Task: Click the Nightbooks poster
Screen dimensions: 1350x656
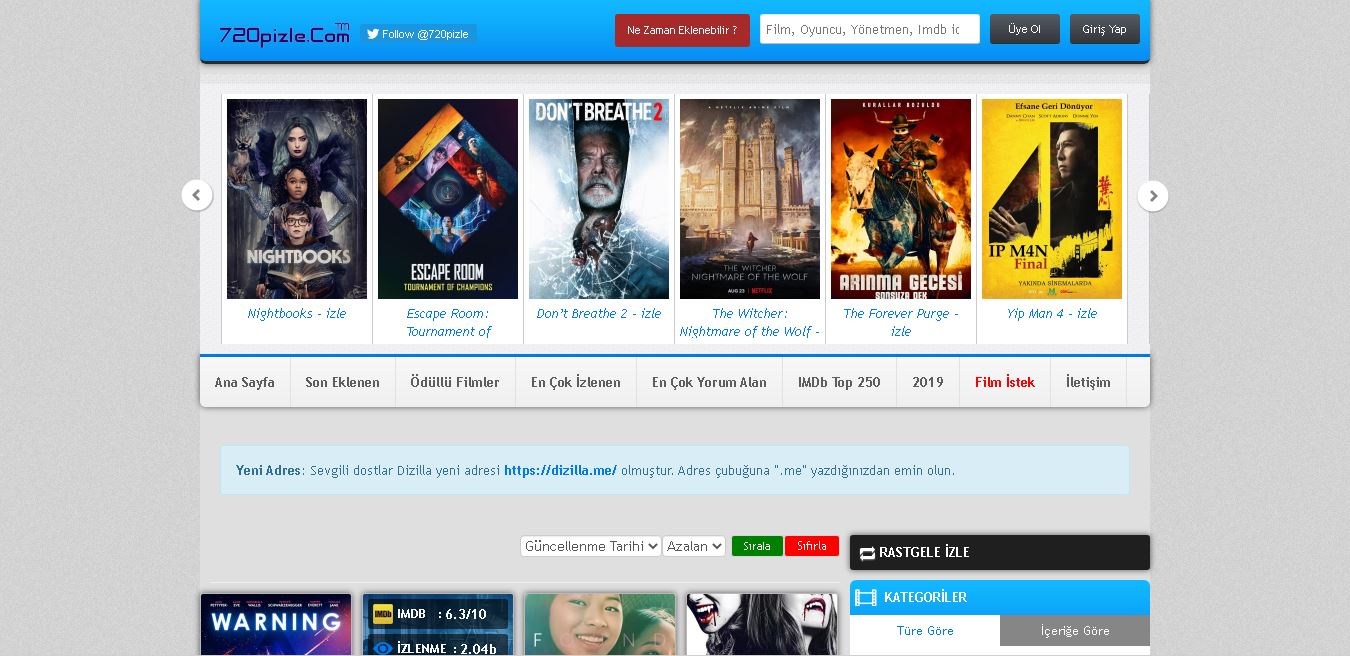Action: coord(297,199)
